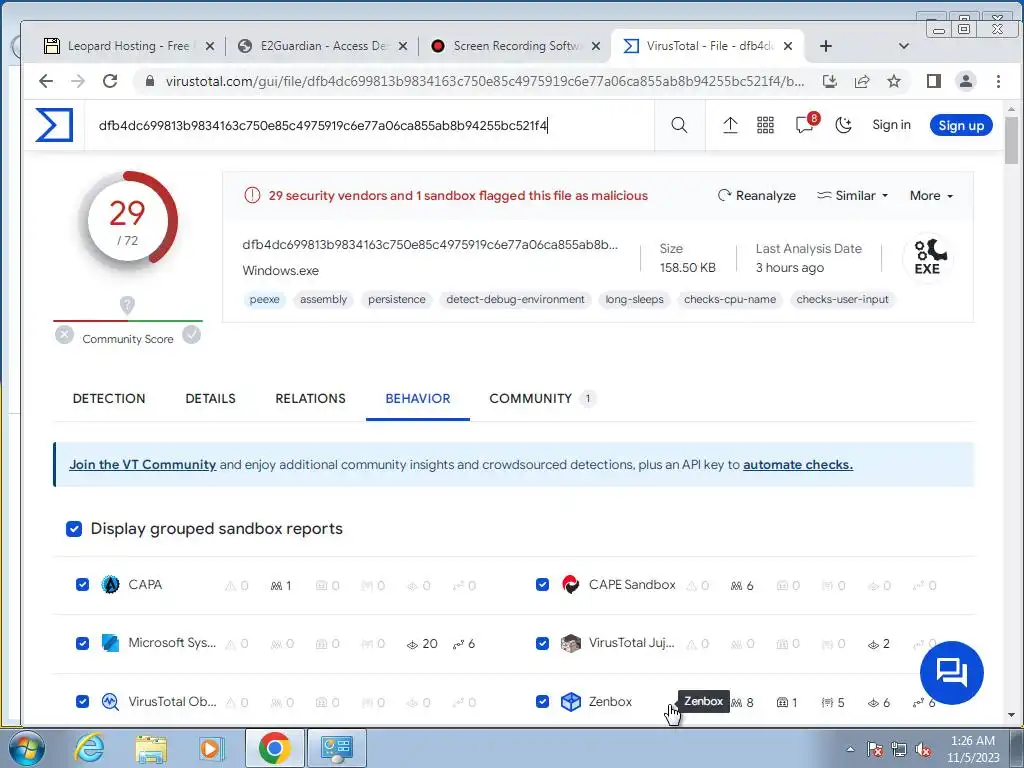The height and width of the screenshot is (768, 1024).
Task: Click the CAPE Sandbox logo icon
Action: [x=571, y=584]
